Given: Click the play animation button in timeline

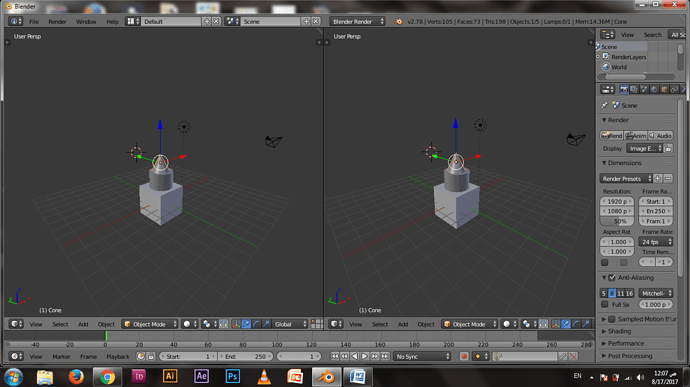Looking at the screenshot, I should click(364, 356).
